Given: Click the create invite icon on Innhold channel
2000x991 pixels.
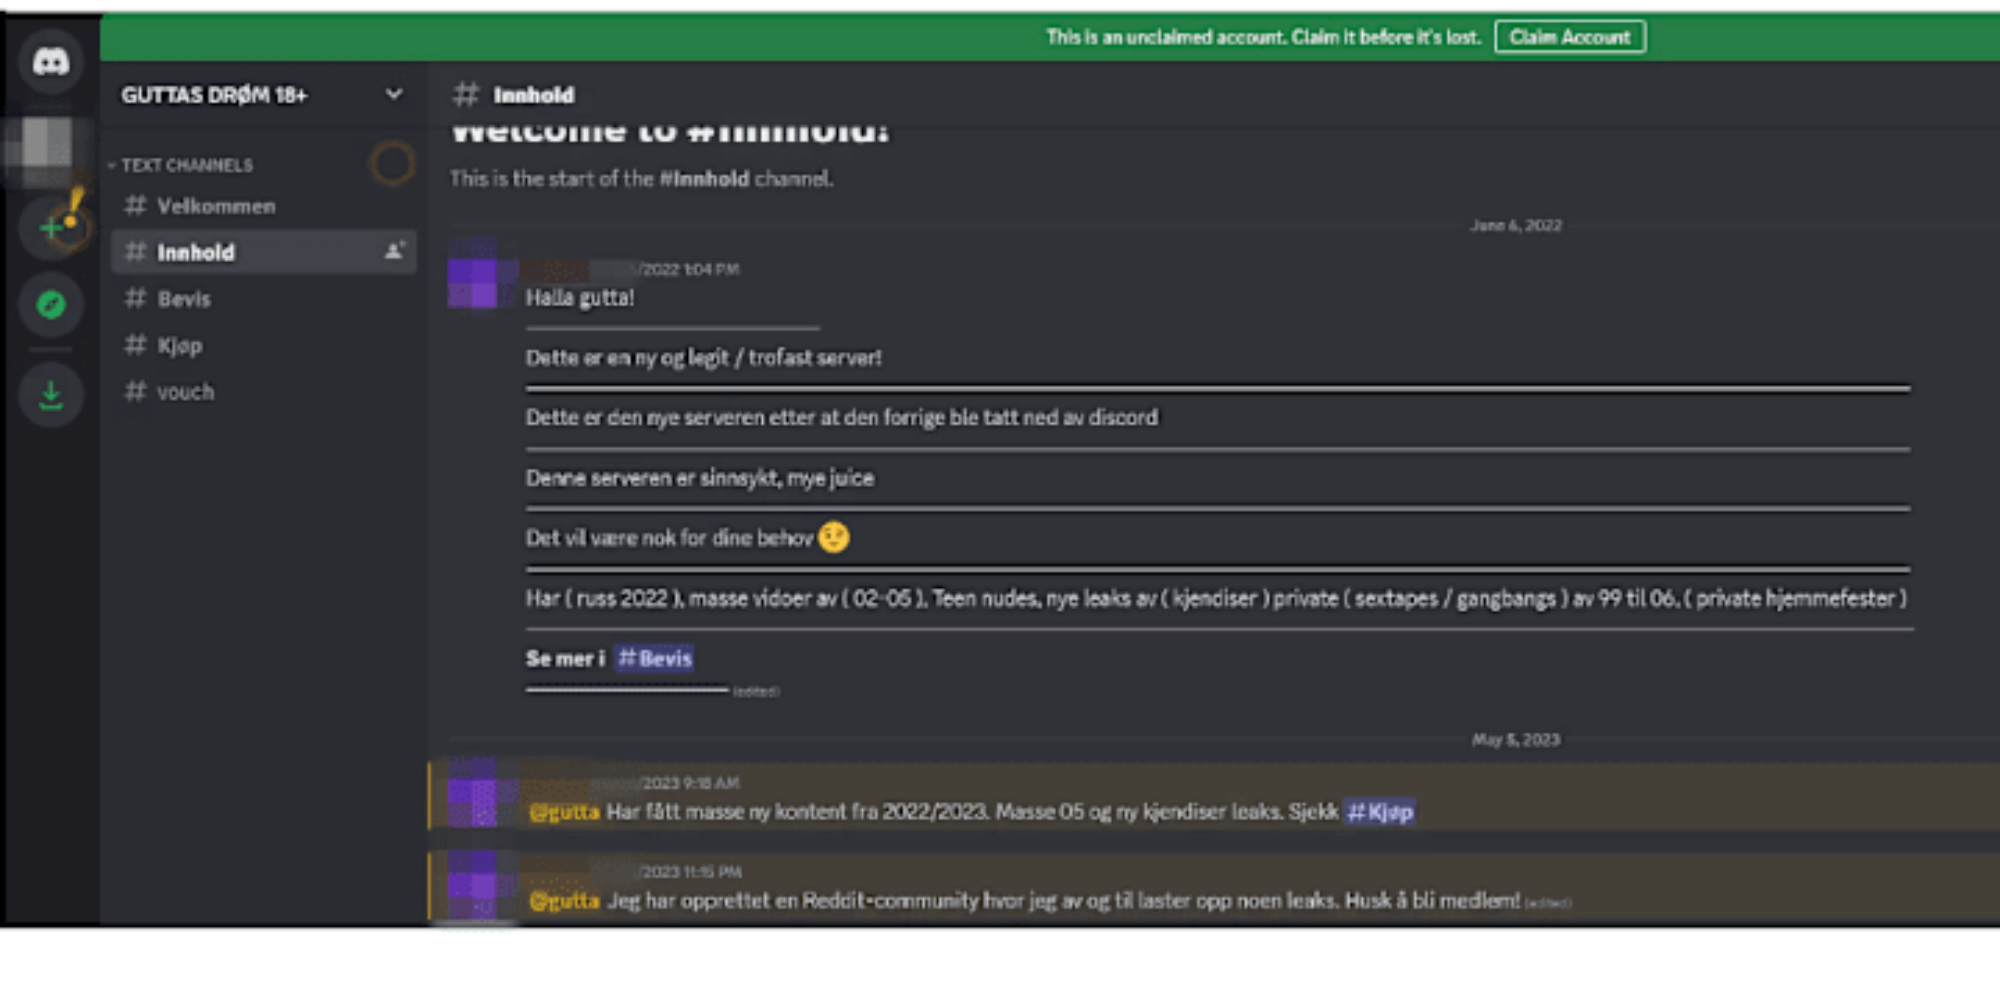Looking at the screenshot, I should click(394, 251).
